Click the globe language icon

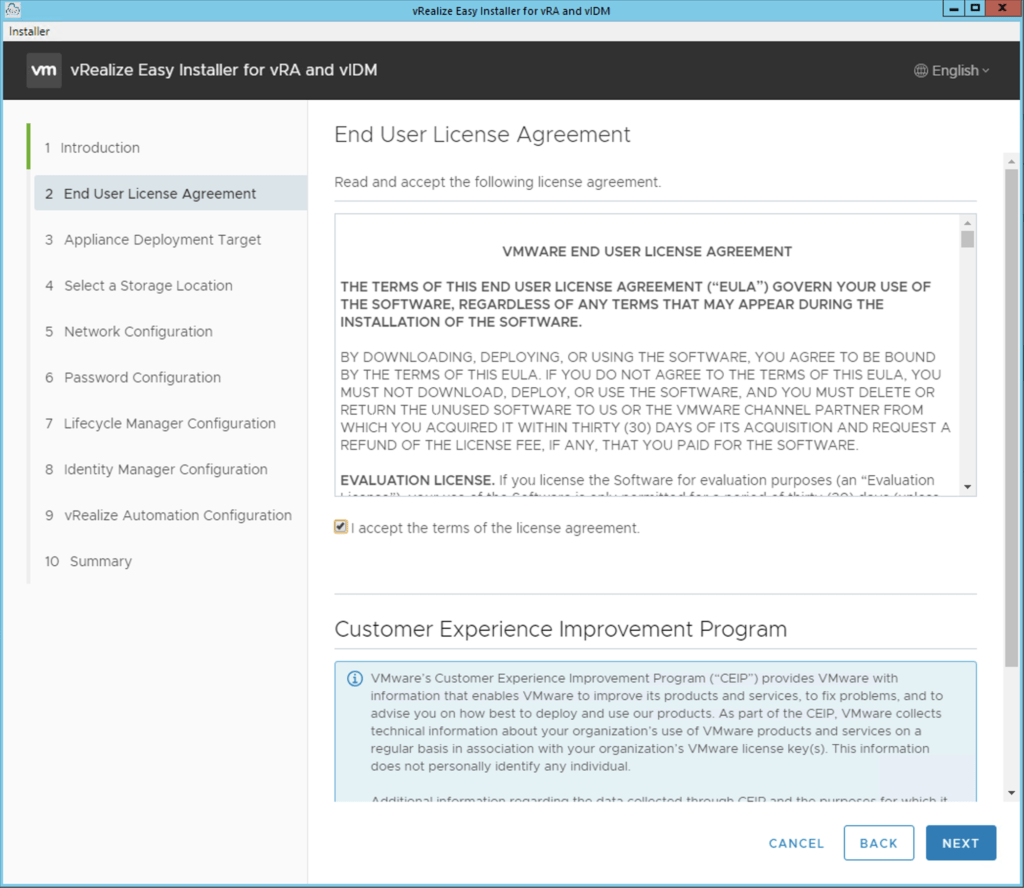click(920, 71)
